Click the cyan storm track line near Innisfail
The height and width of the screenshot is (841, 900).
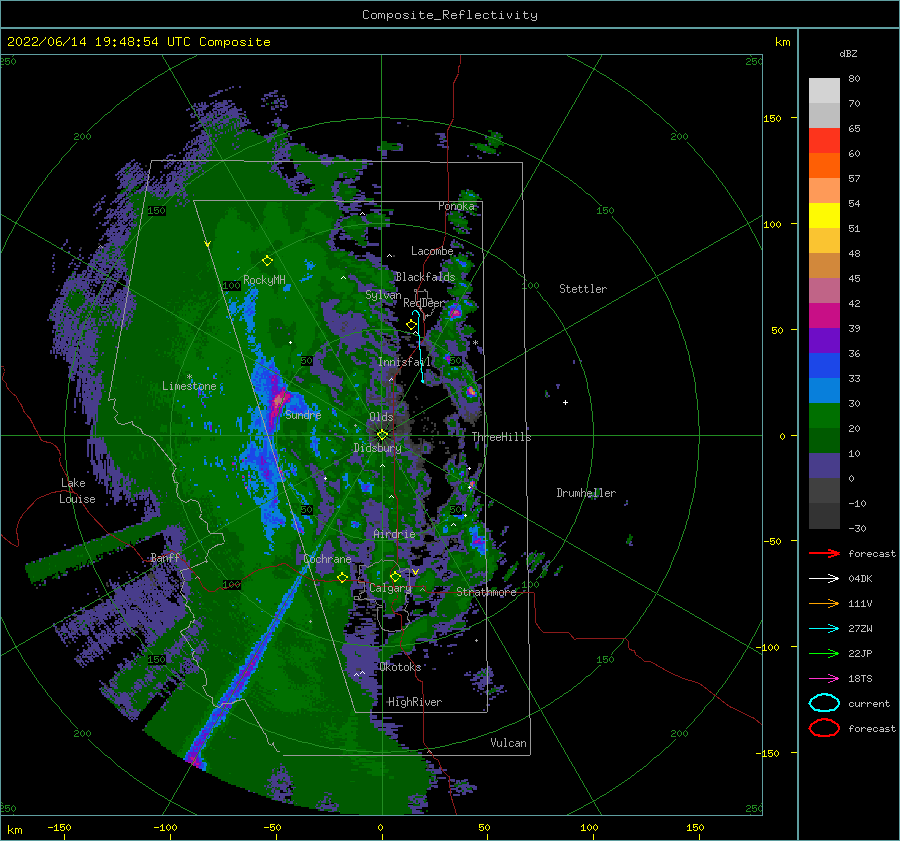pyautogui.click(x=420, y=347)
